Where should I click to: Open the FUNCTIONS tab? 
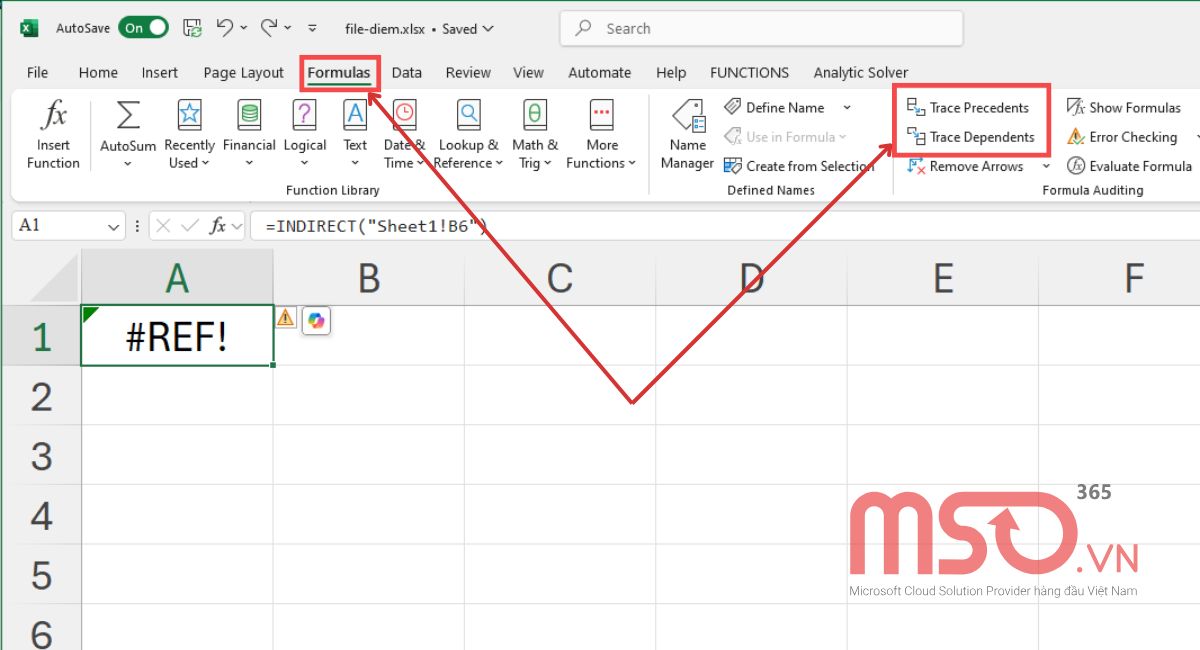tap(749, 72)
